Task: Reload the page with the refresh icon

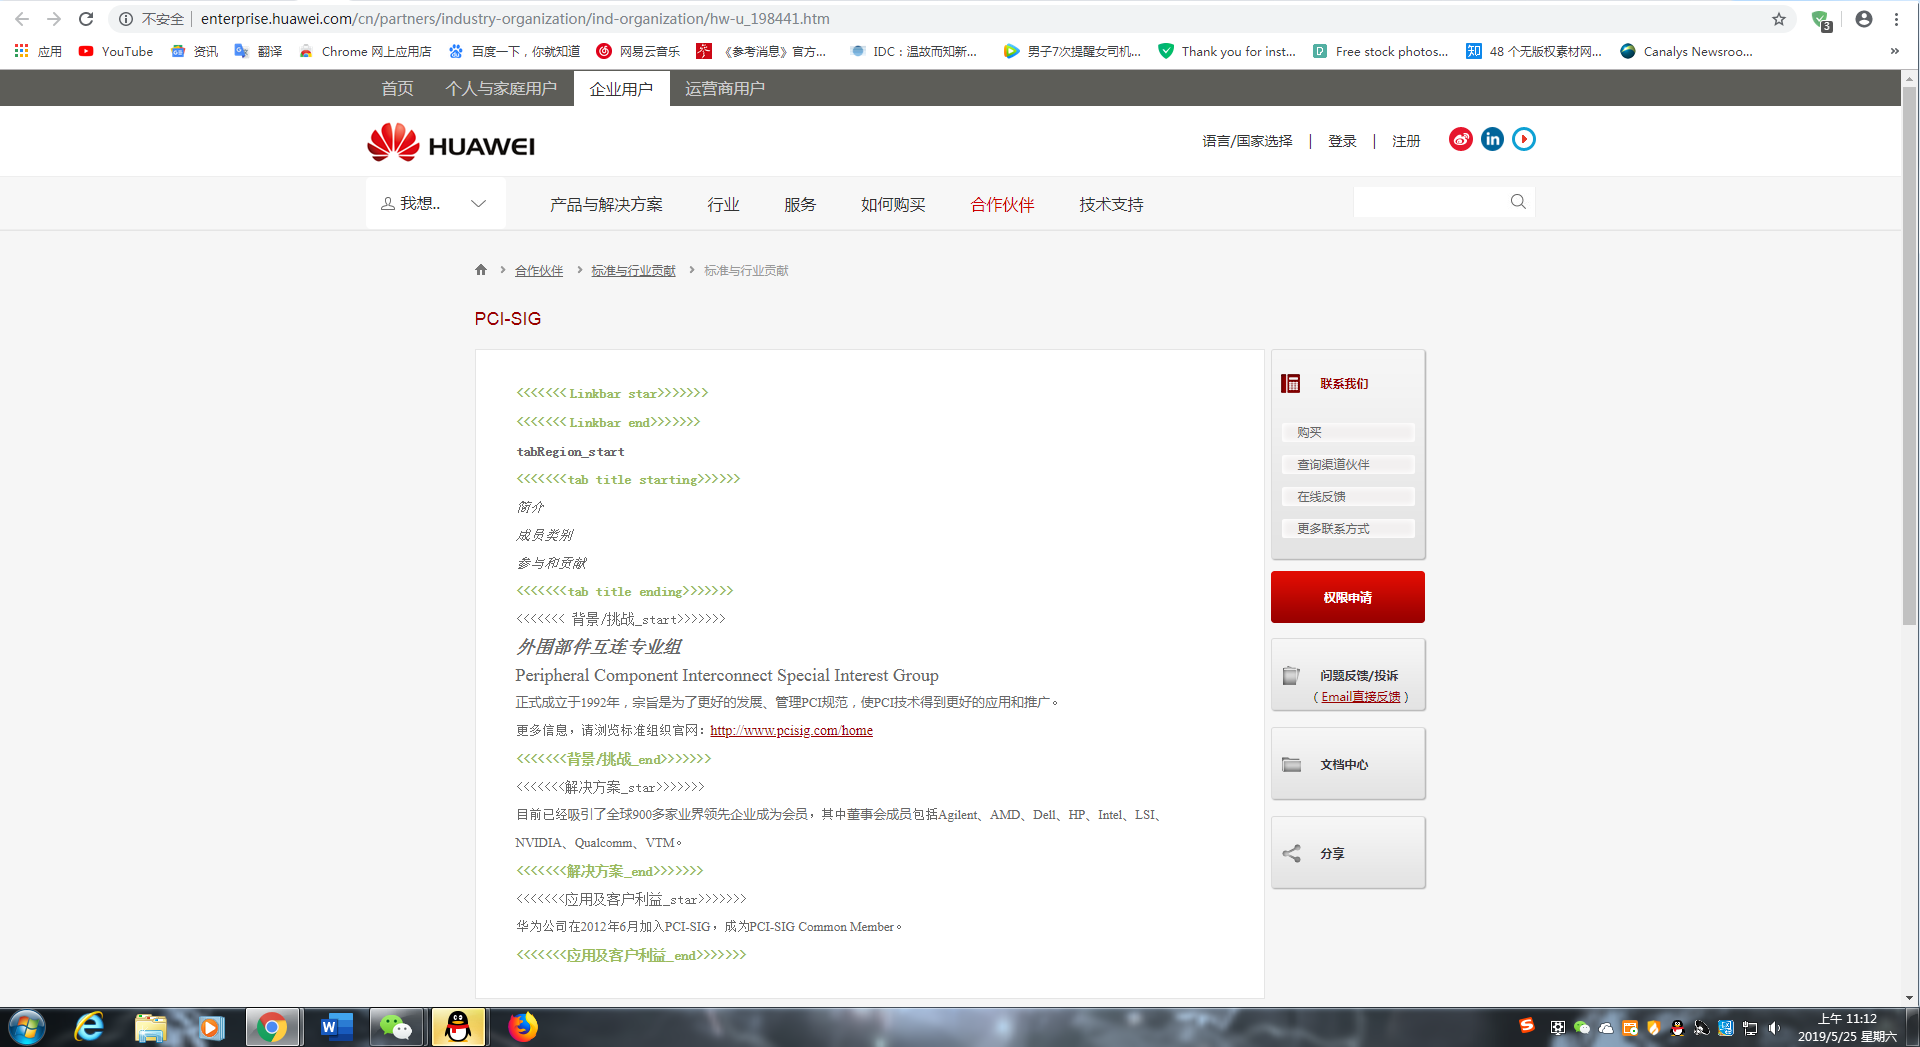Action: click(x=86, y=19)
